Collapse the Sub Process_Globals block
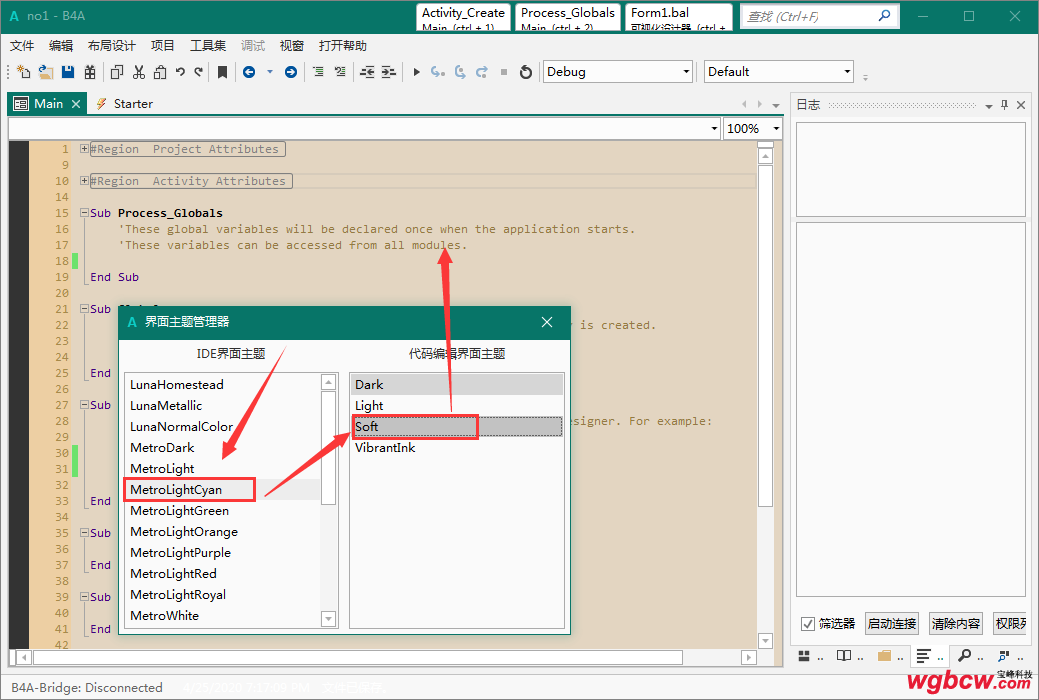The height and width of the screenshot is (700, 1039). (x=84, y=213)
